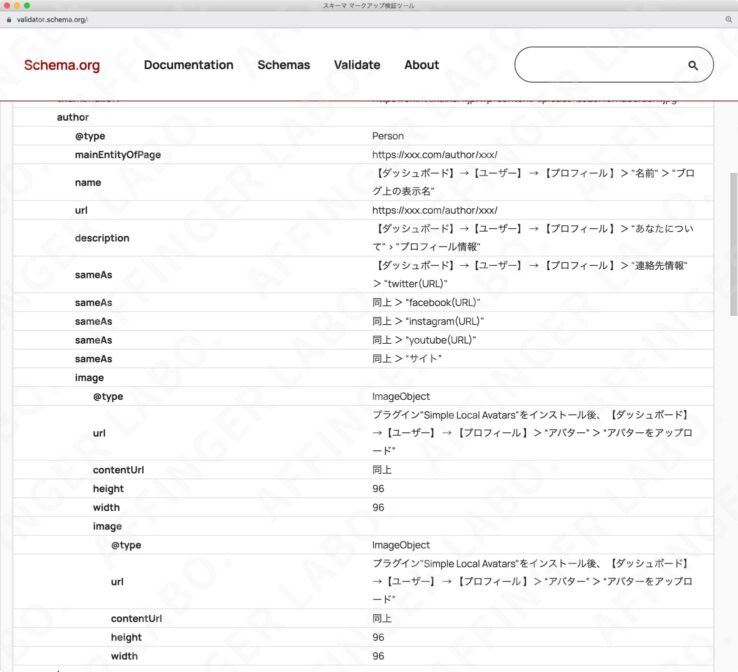Click the last 'width' property label
The image size is (738, 672).
[124, 656]
